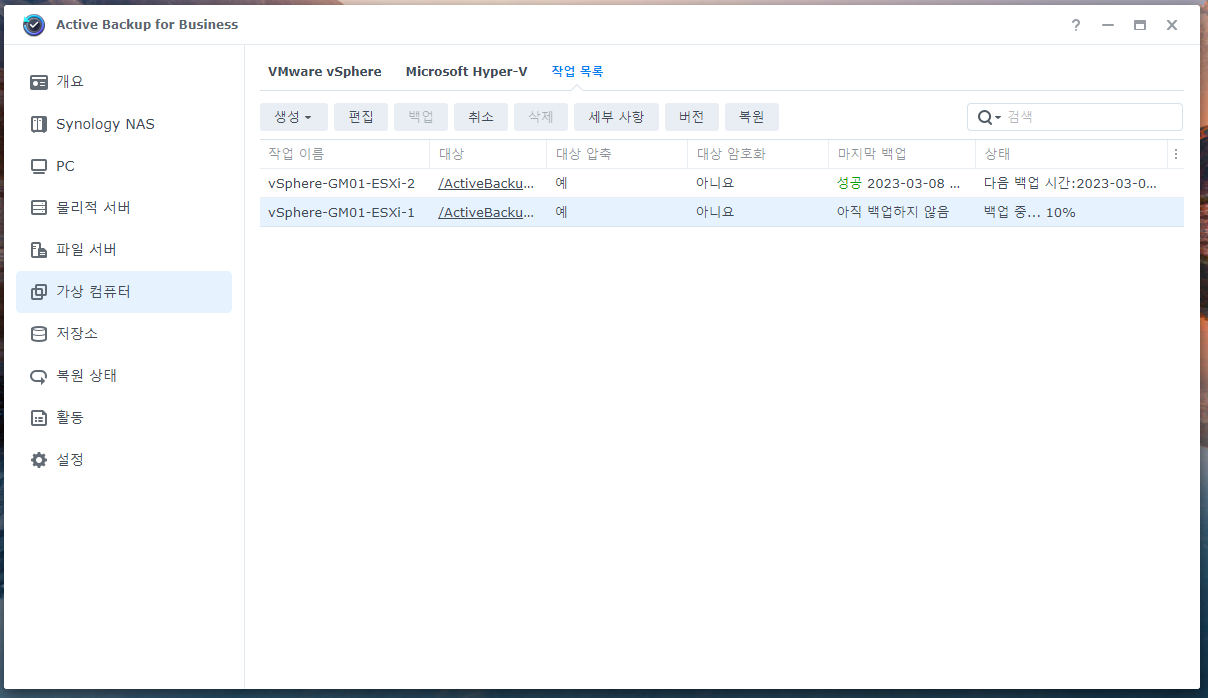
Task: Click the Active Backup for Business app logo
Action: point(34,25)
